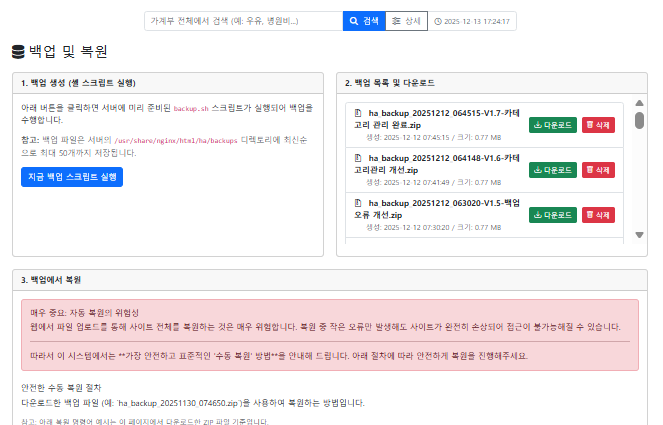Click file icon of V1.6 backup entry
The image size is (663, 425).
pyautogui.click(x=358, y=158)
